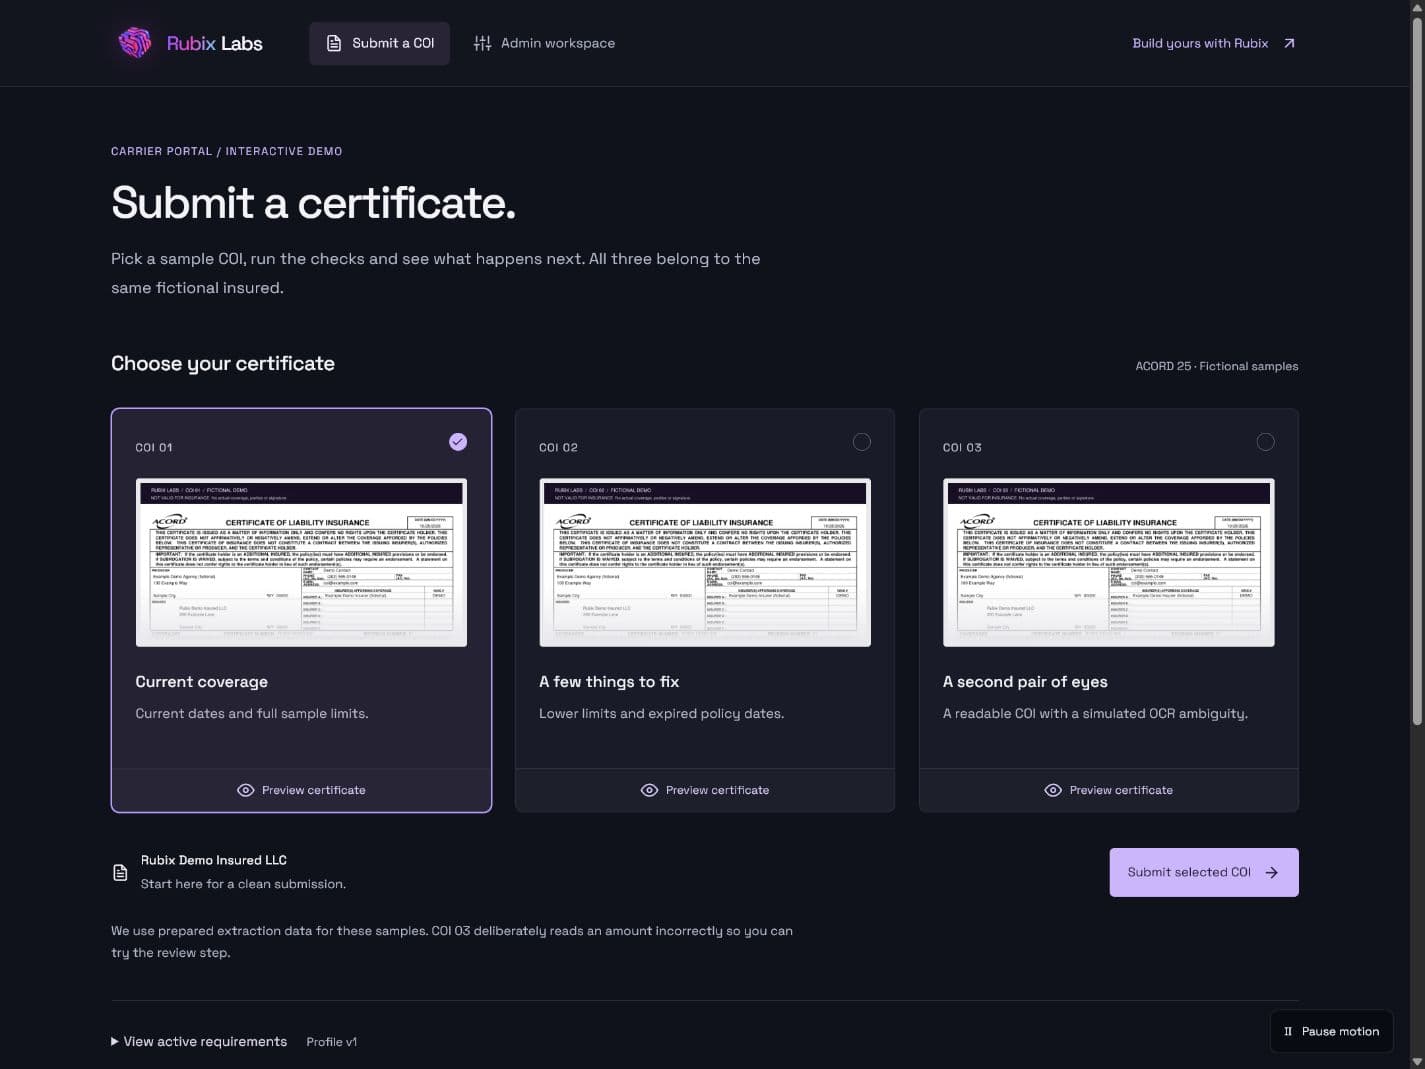1425x1069 pixels.
Task: Click the document icon in Submit a COI
Action: tap(334, 43)
